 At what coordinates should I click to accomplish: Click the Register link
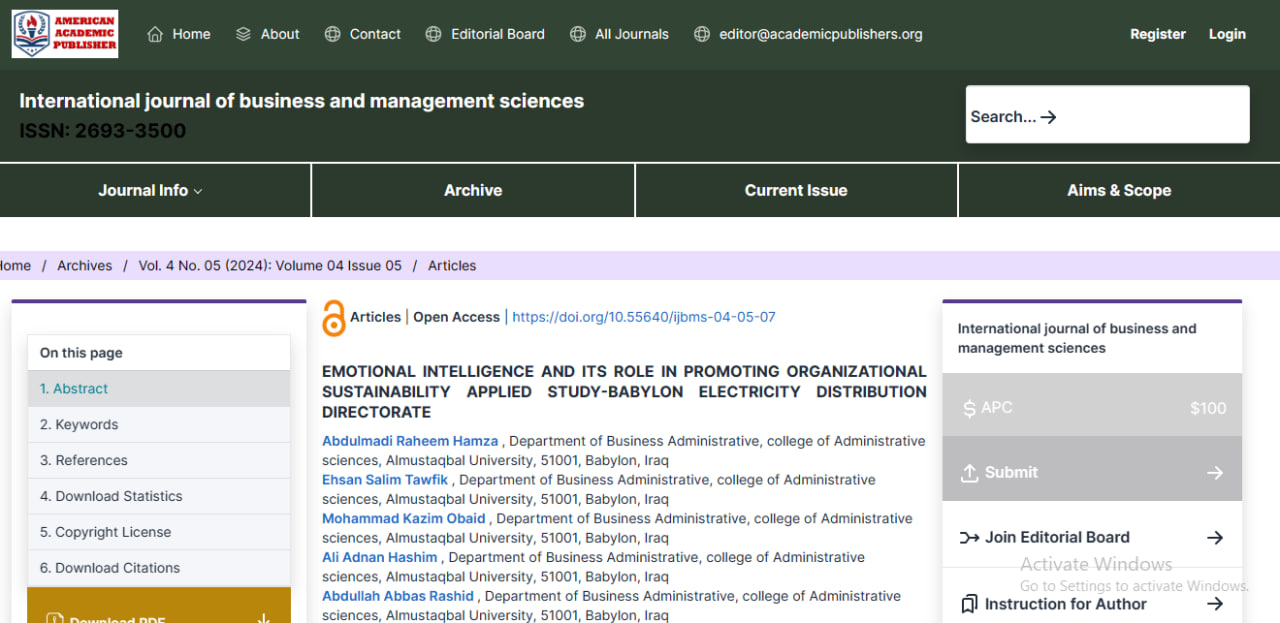[1158, 34]
